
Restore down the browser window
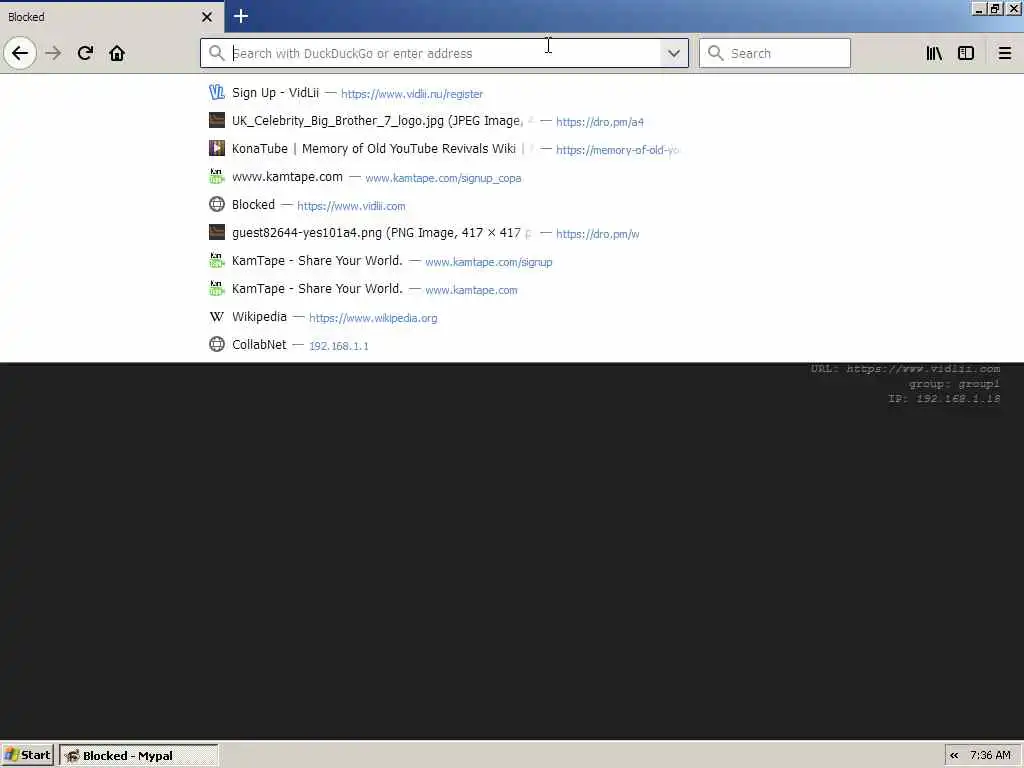995,9
